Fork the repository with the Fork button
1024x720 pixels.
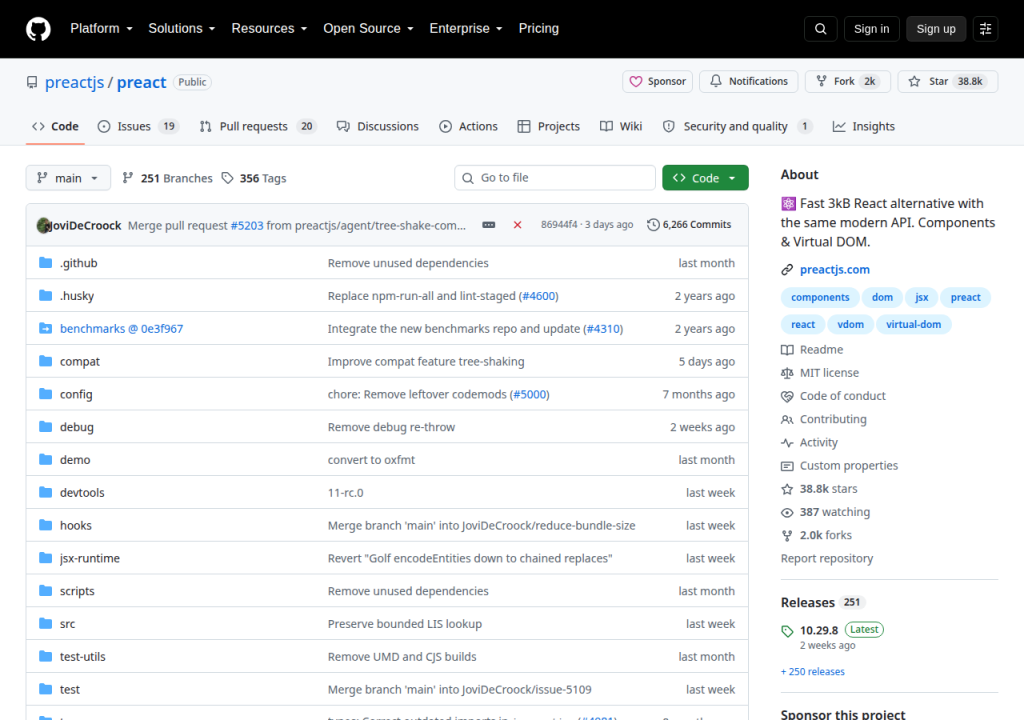[848, 82]
